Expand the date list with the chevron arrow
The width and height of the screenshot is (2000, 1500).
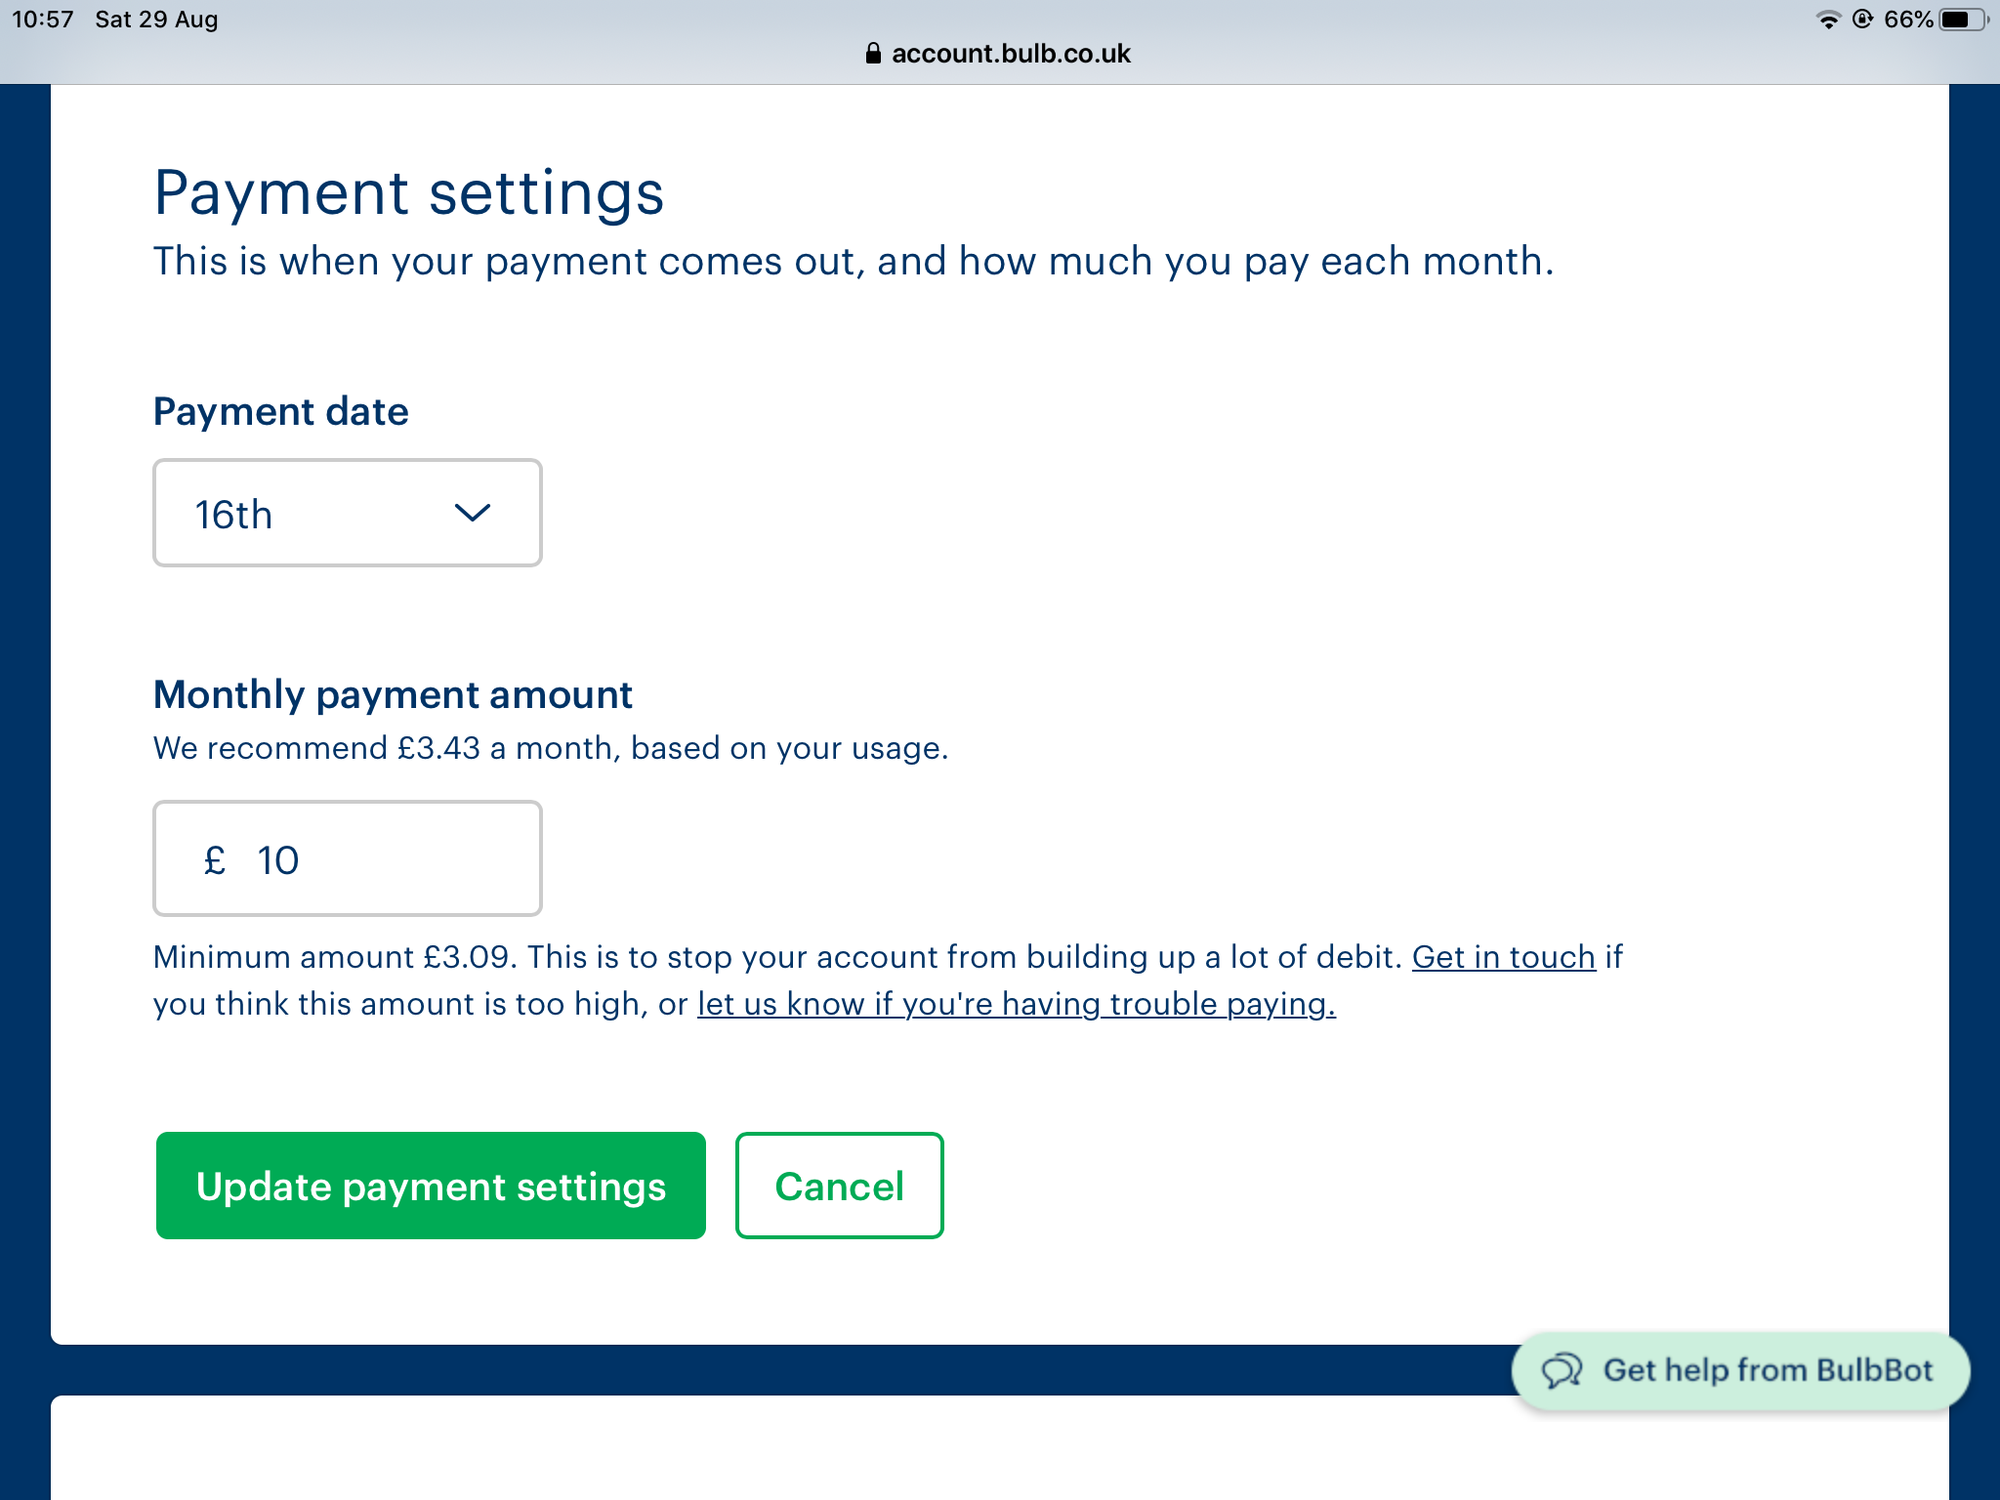tap(472, 513)
